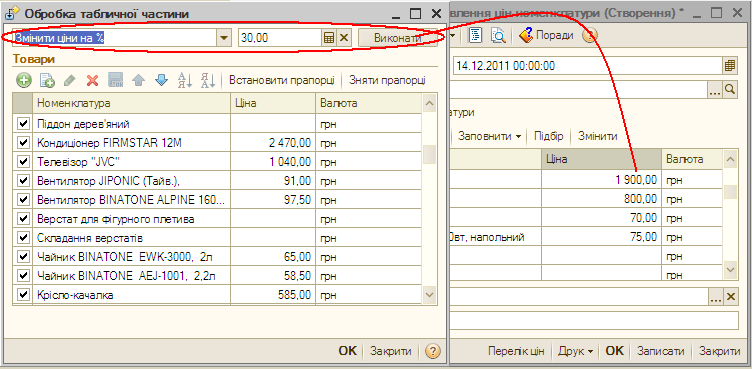Click help question mark icon in Обробка window
Screen dimensions: 752x369
(x=432, y=351)
